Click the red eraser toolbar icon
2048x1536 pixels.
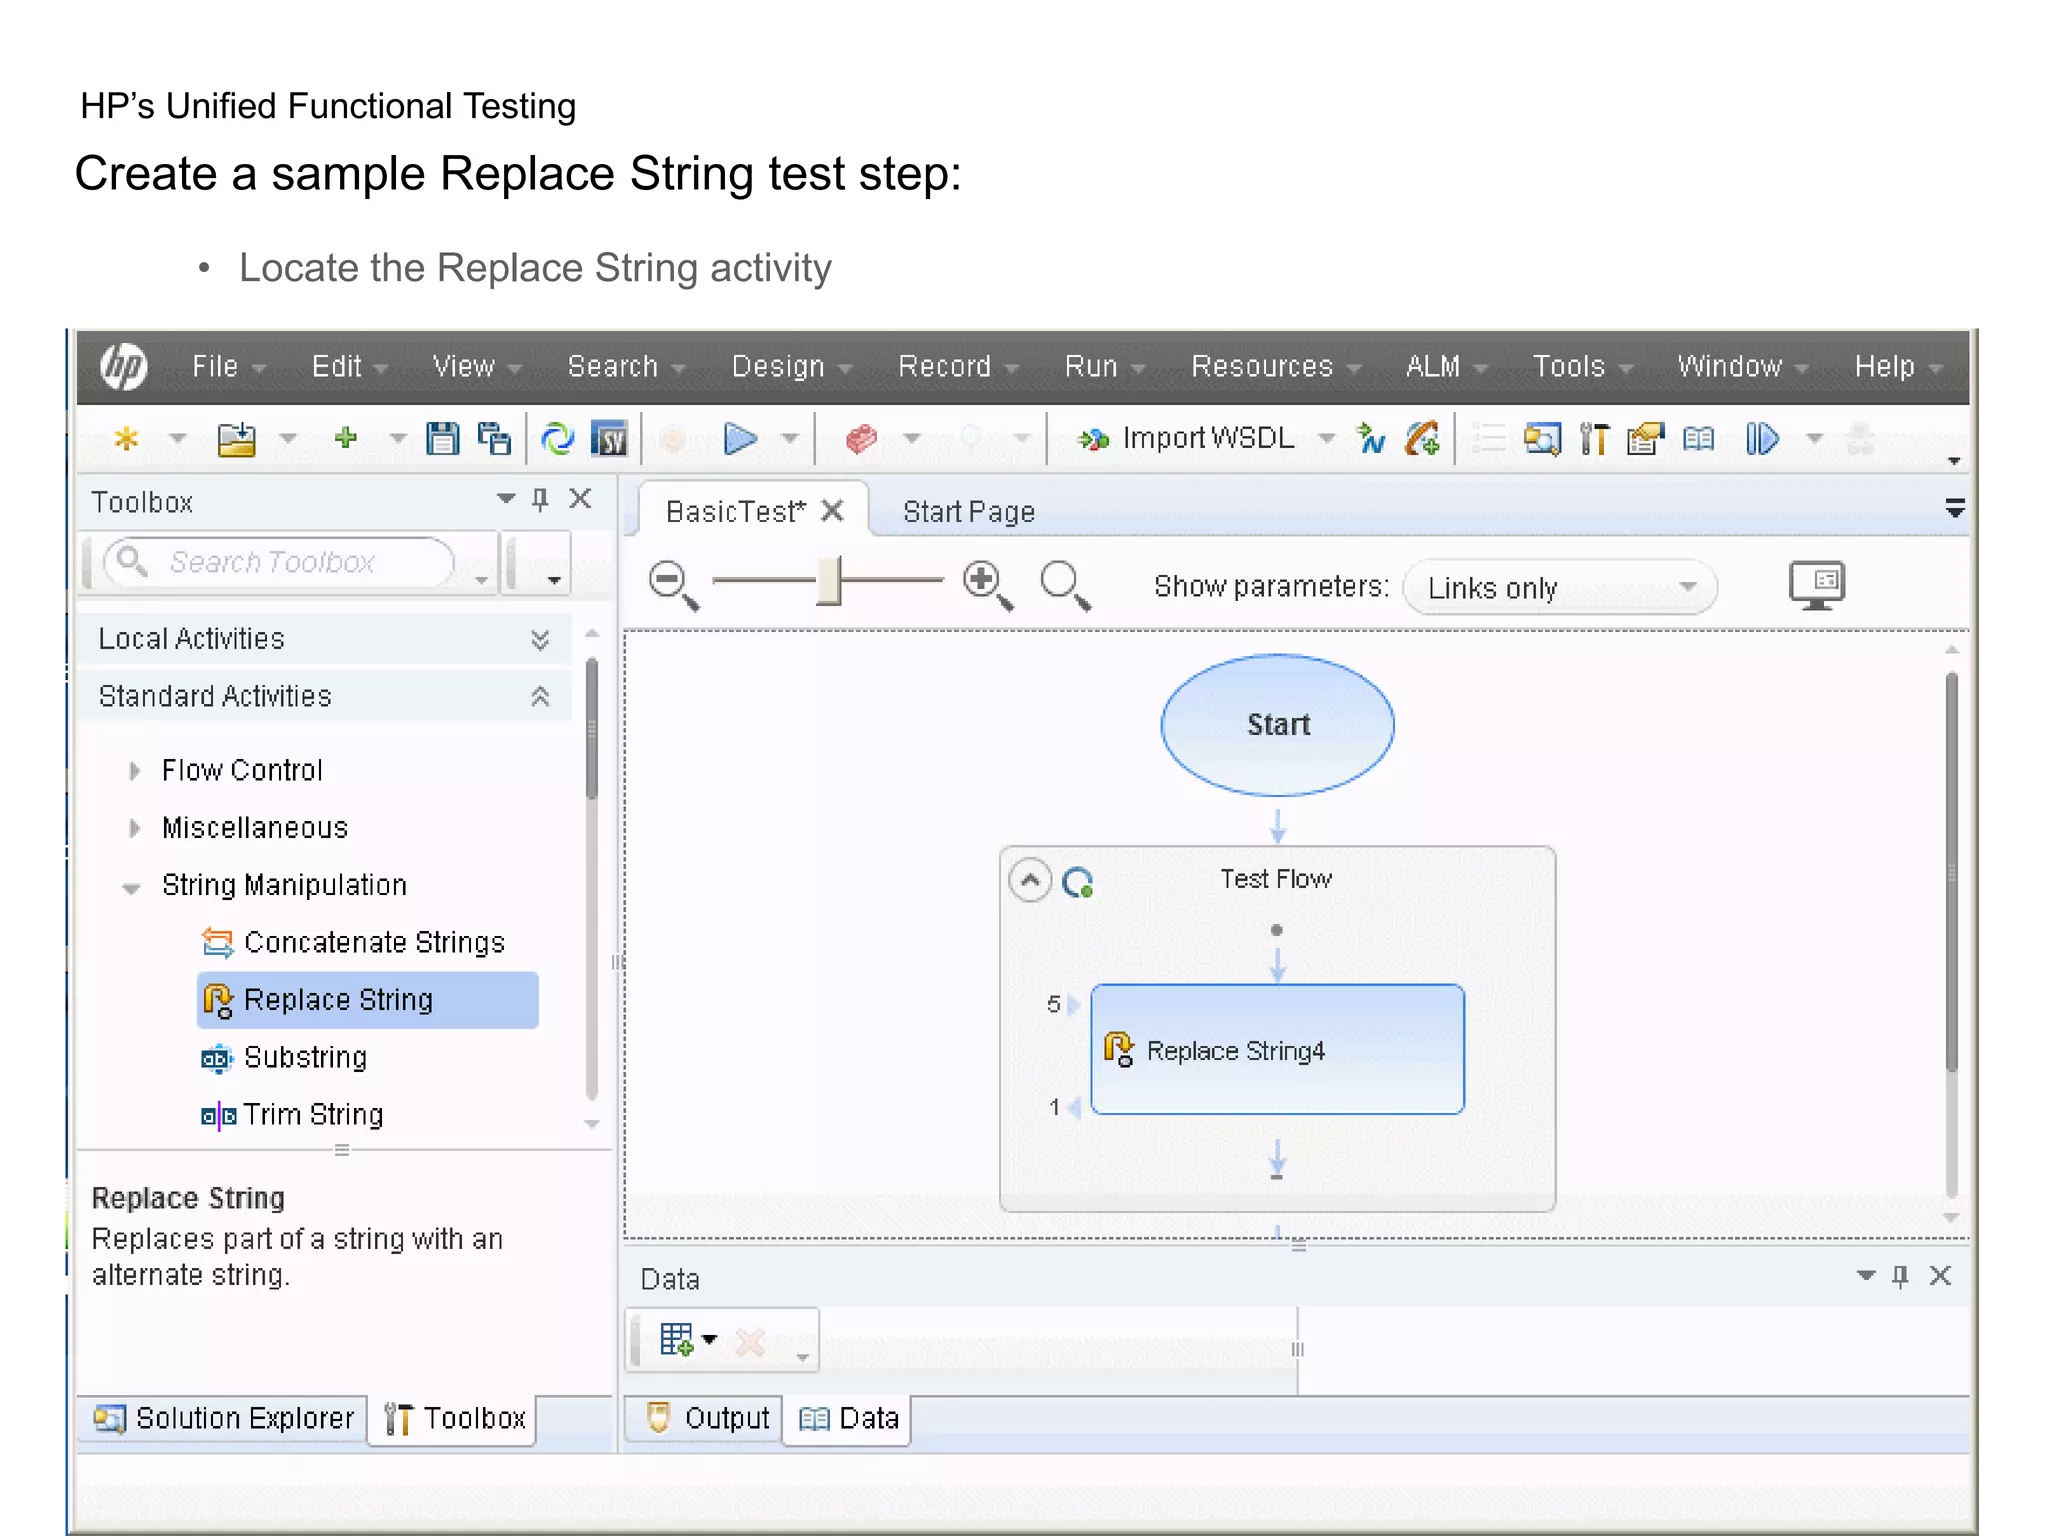[x=861, y=439]
